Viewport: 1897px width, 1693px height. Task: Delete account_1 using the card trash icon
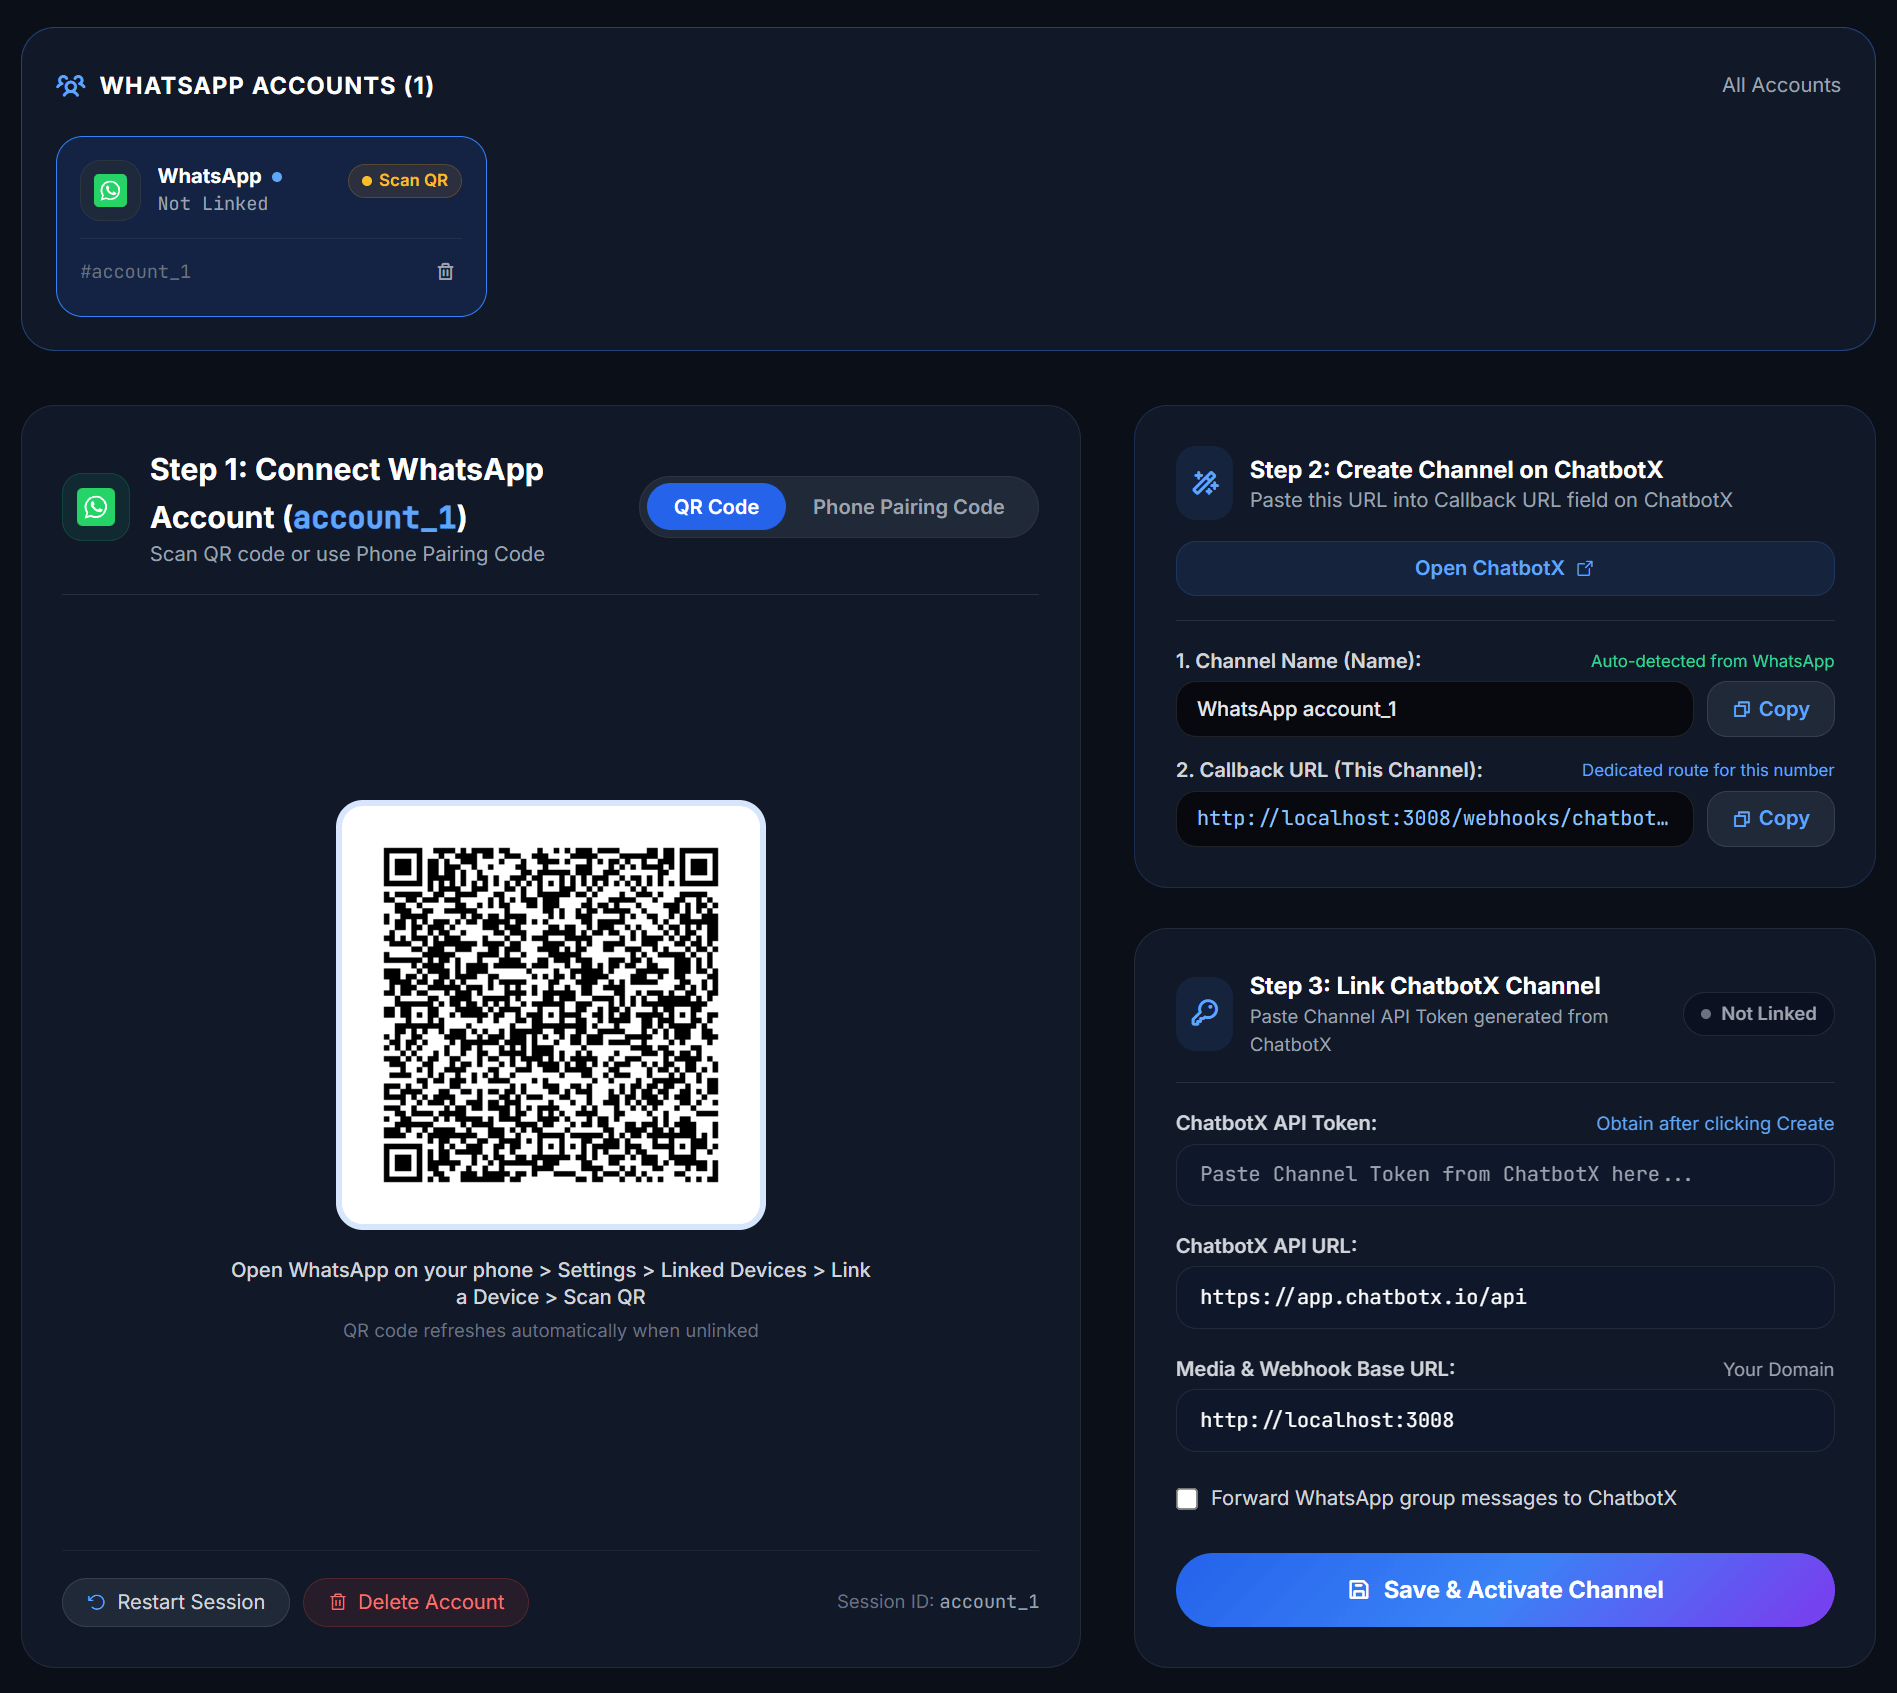pyautogui.click(x=446, y=271)
